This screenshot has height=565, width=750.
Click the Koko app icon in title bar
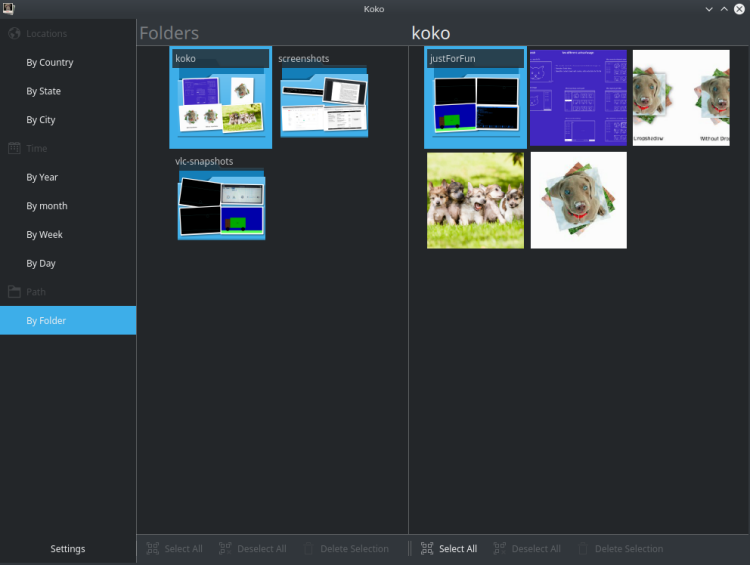[9, 9]
